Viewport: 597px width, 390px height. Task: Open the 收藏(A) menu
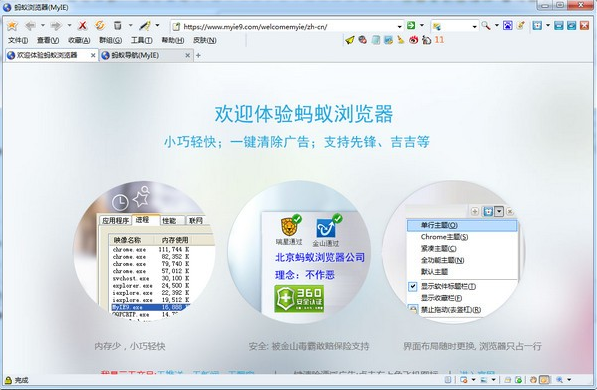[79, 40]
